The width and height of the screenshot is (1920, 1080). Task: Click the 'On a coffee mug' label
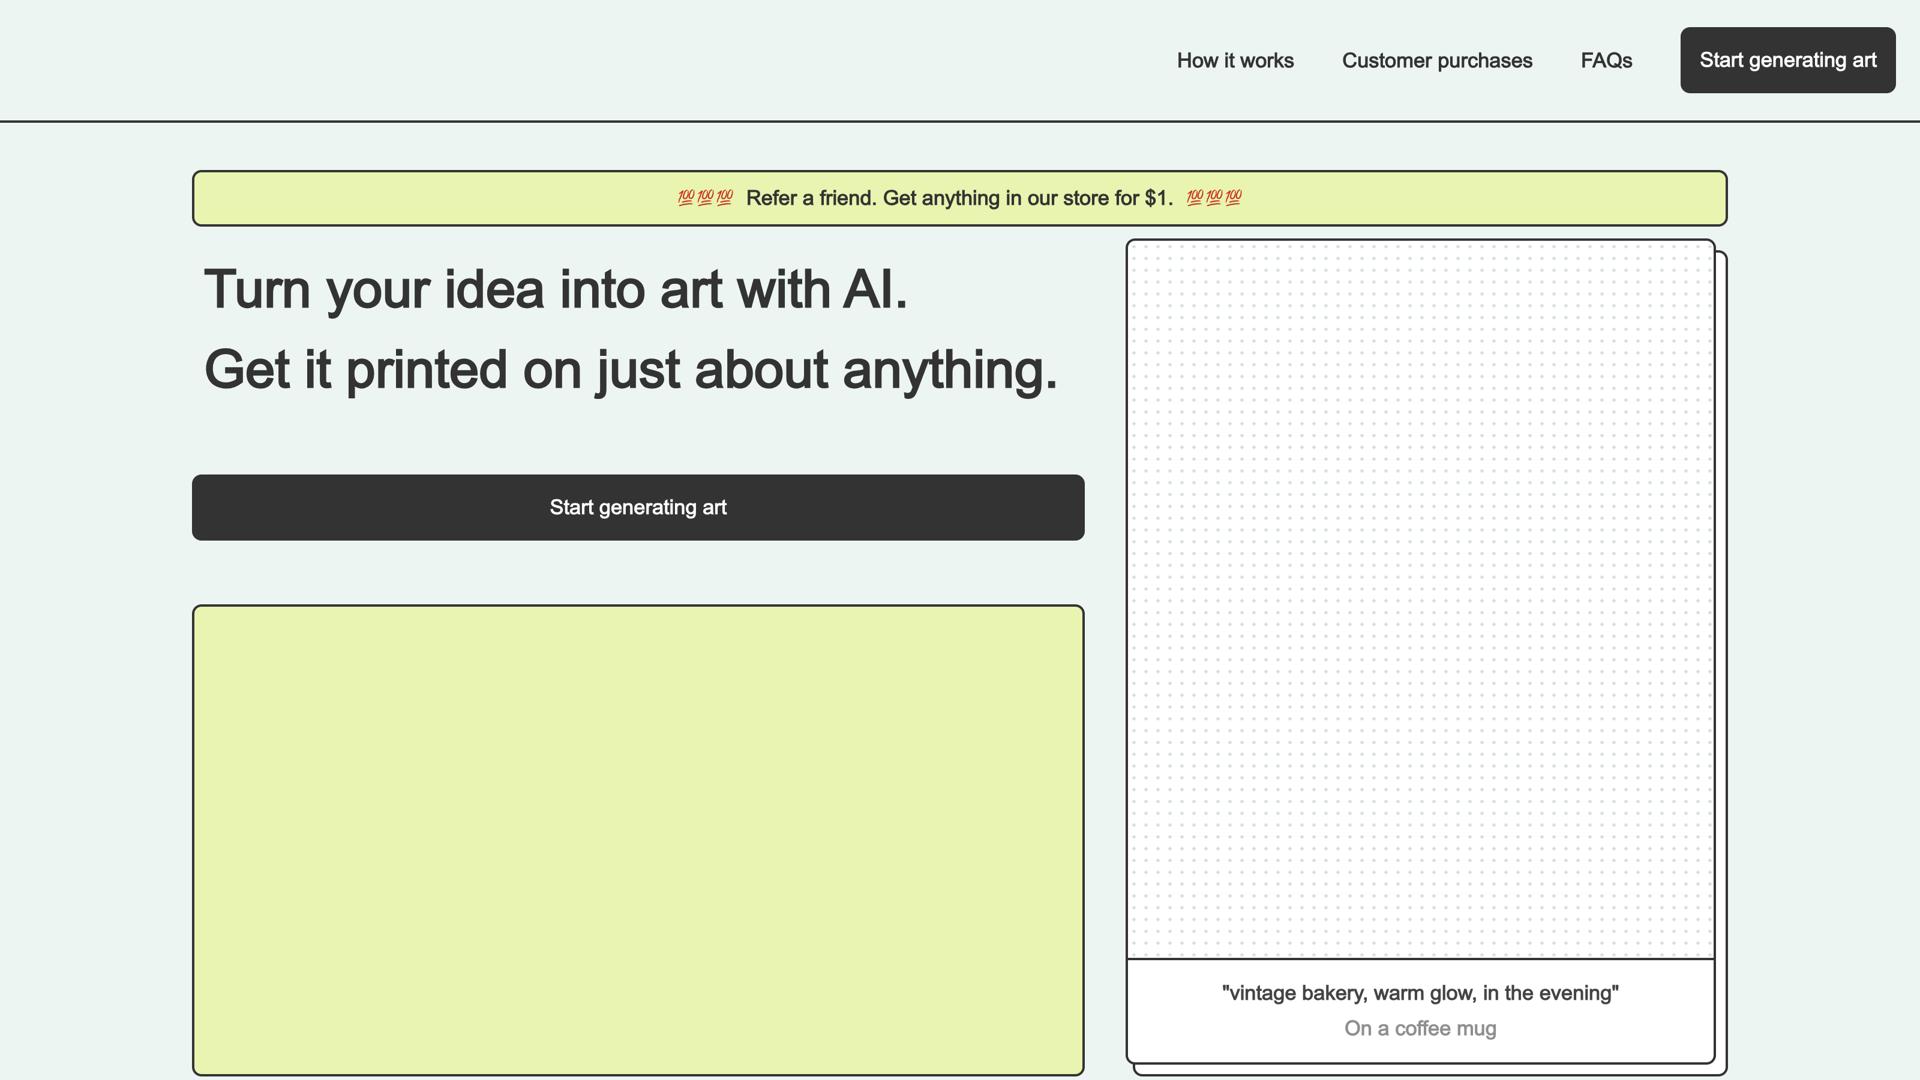coord(1420,1028)
